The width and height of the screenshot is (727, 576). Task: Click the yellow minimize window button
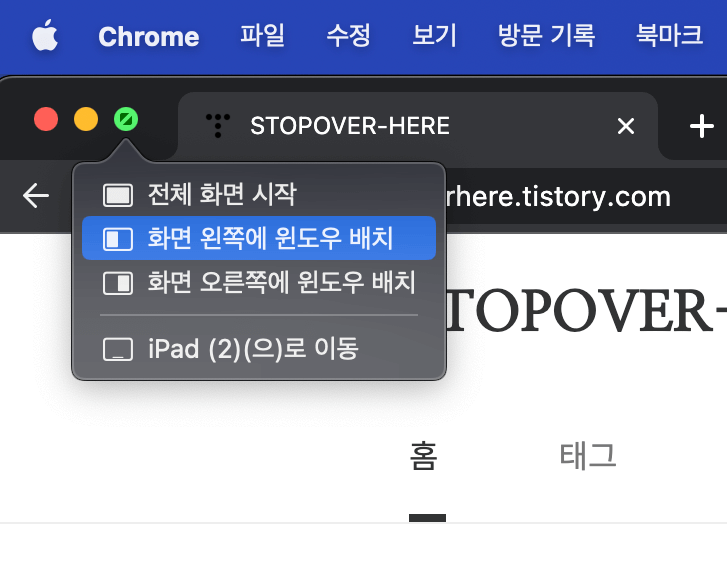coord(86,119)
